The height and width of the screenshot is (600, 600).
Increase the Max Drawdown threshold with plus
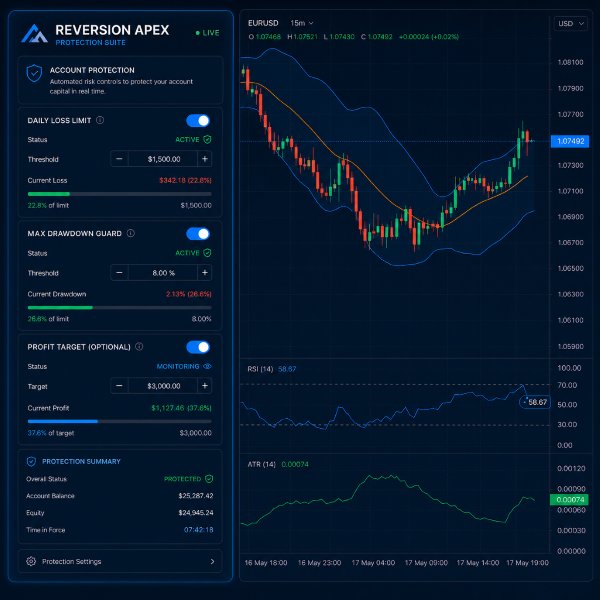(x=205, y=272)
